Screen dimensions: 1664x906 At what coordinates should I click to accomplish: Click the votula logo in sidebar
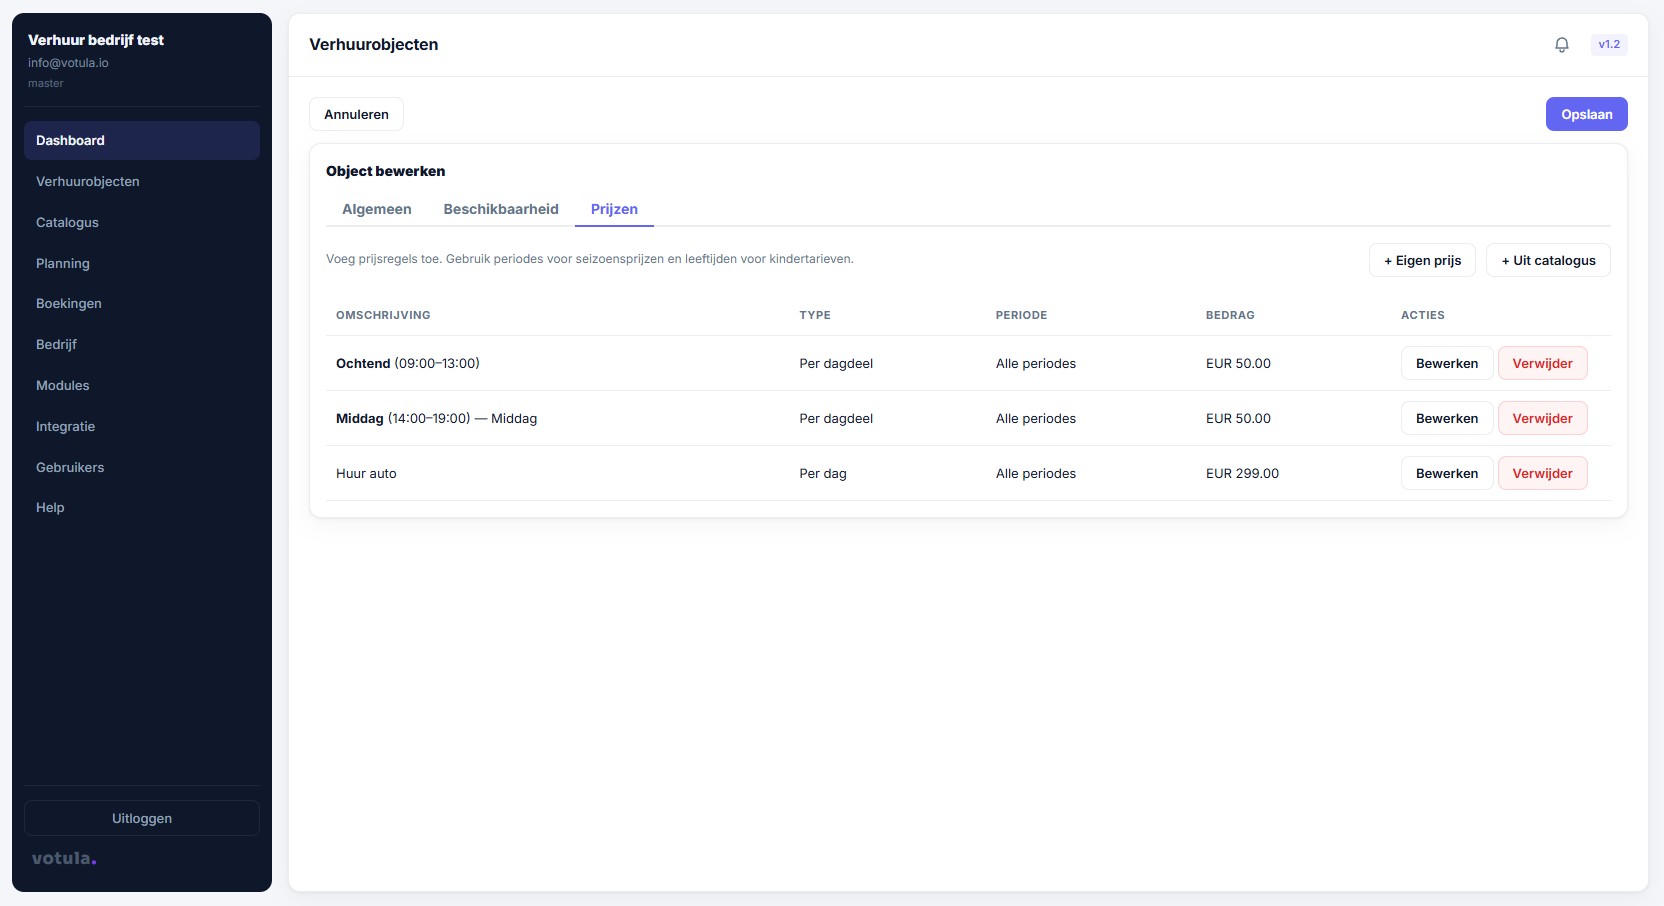pyautogui.click(x=64, y=858)
